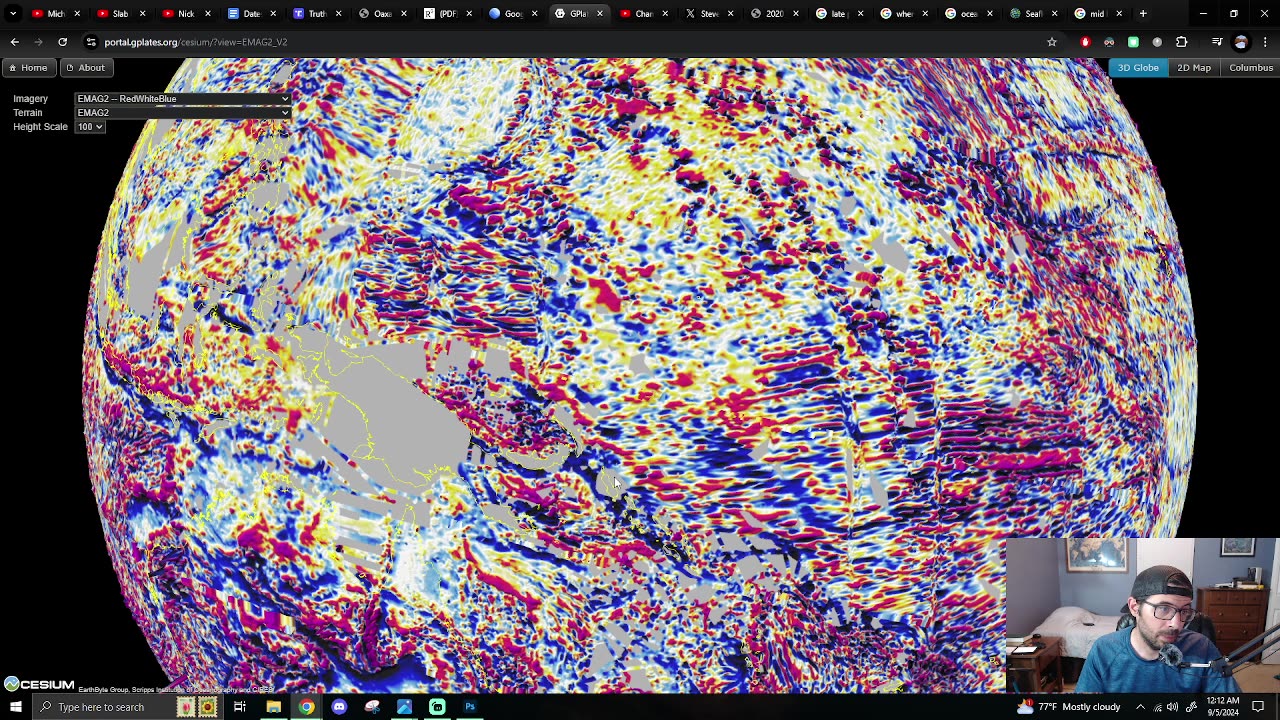Viewport: 1280px width, 720px height.
Task: Switch view to 2D Map
Action: point(1194,67)
